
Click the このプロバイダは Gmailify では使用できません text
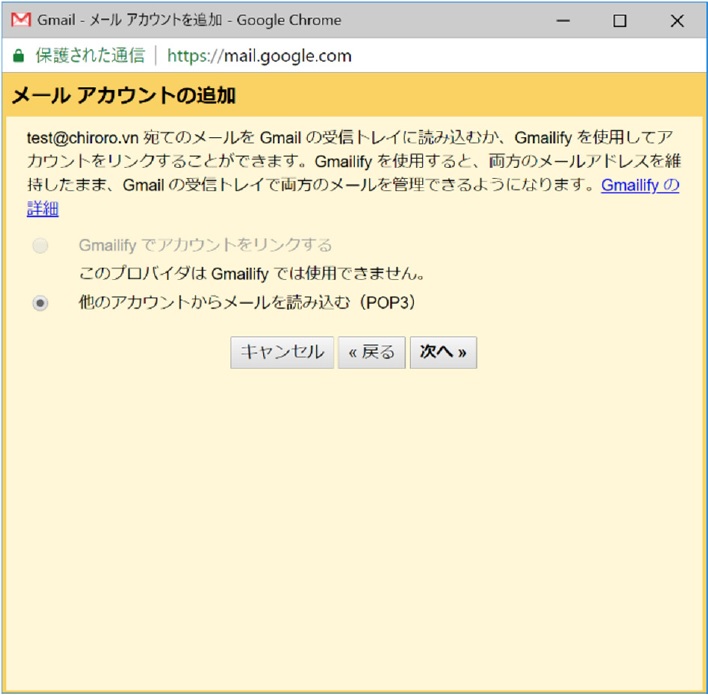coord(252,274)
